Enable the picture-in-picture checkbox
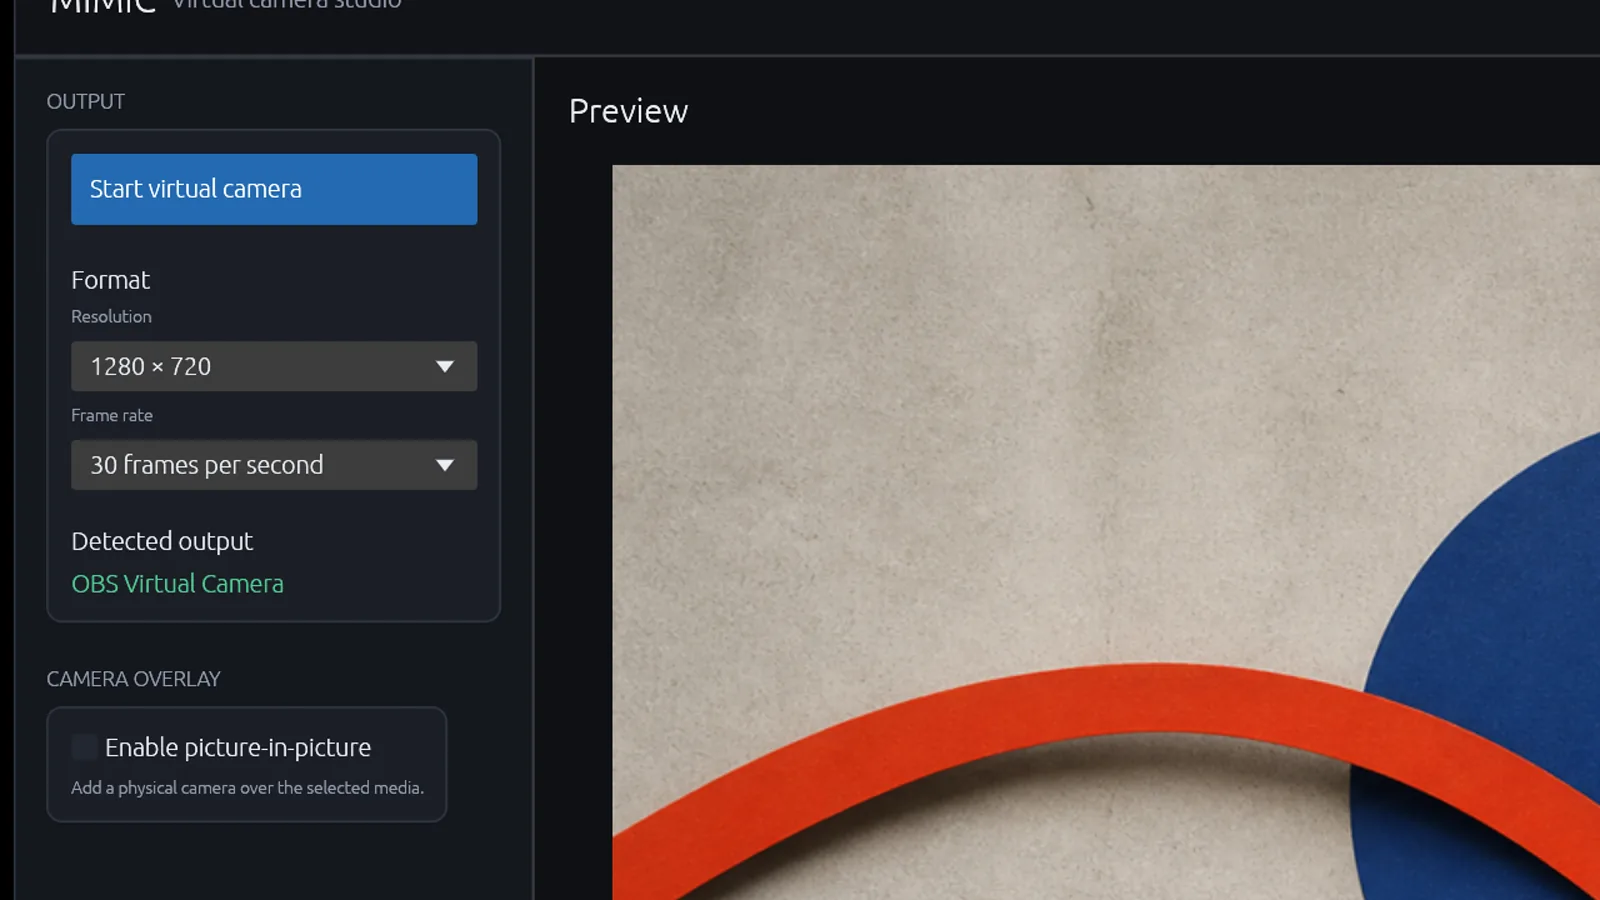Screen dimensions: 1600x900 (84, 747)
